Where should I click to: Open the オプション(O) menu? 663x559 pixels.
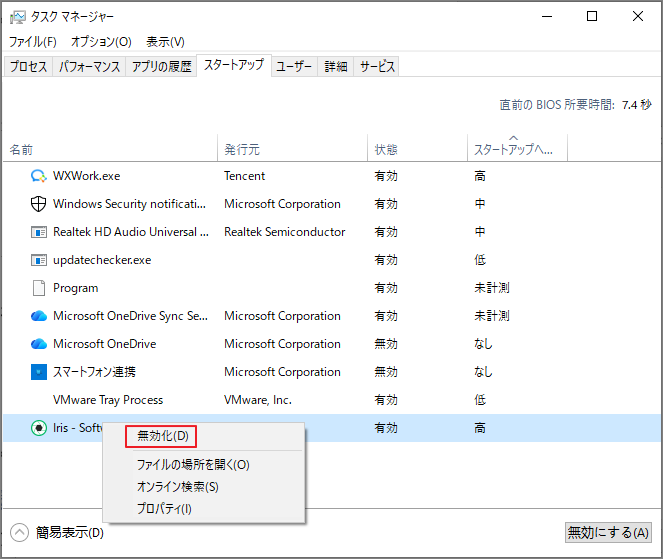[101, 42]
